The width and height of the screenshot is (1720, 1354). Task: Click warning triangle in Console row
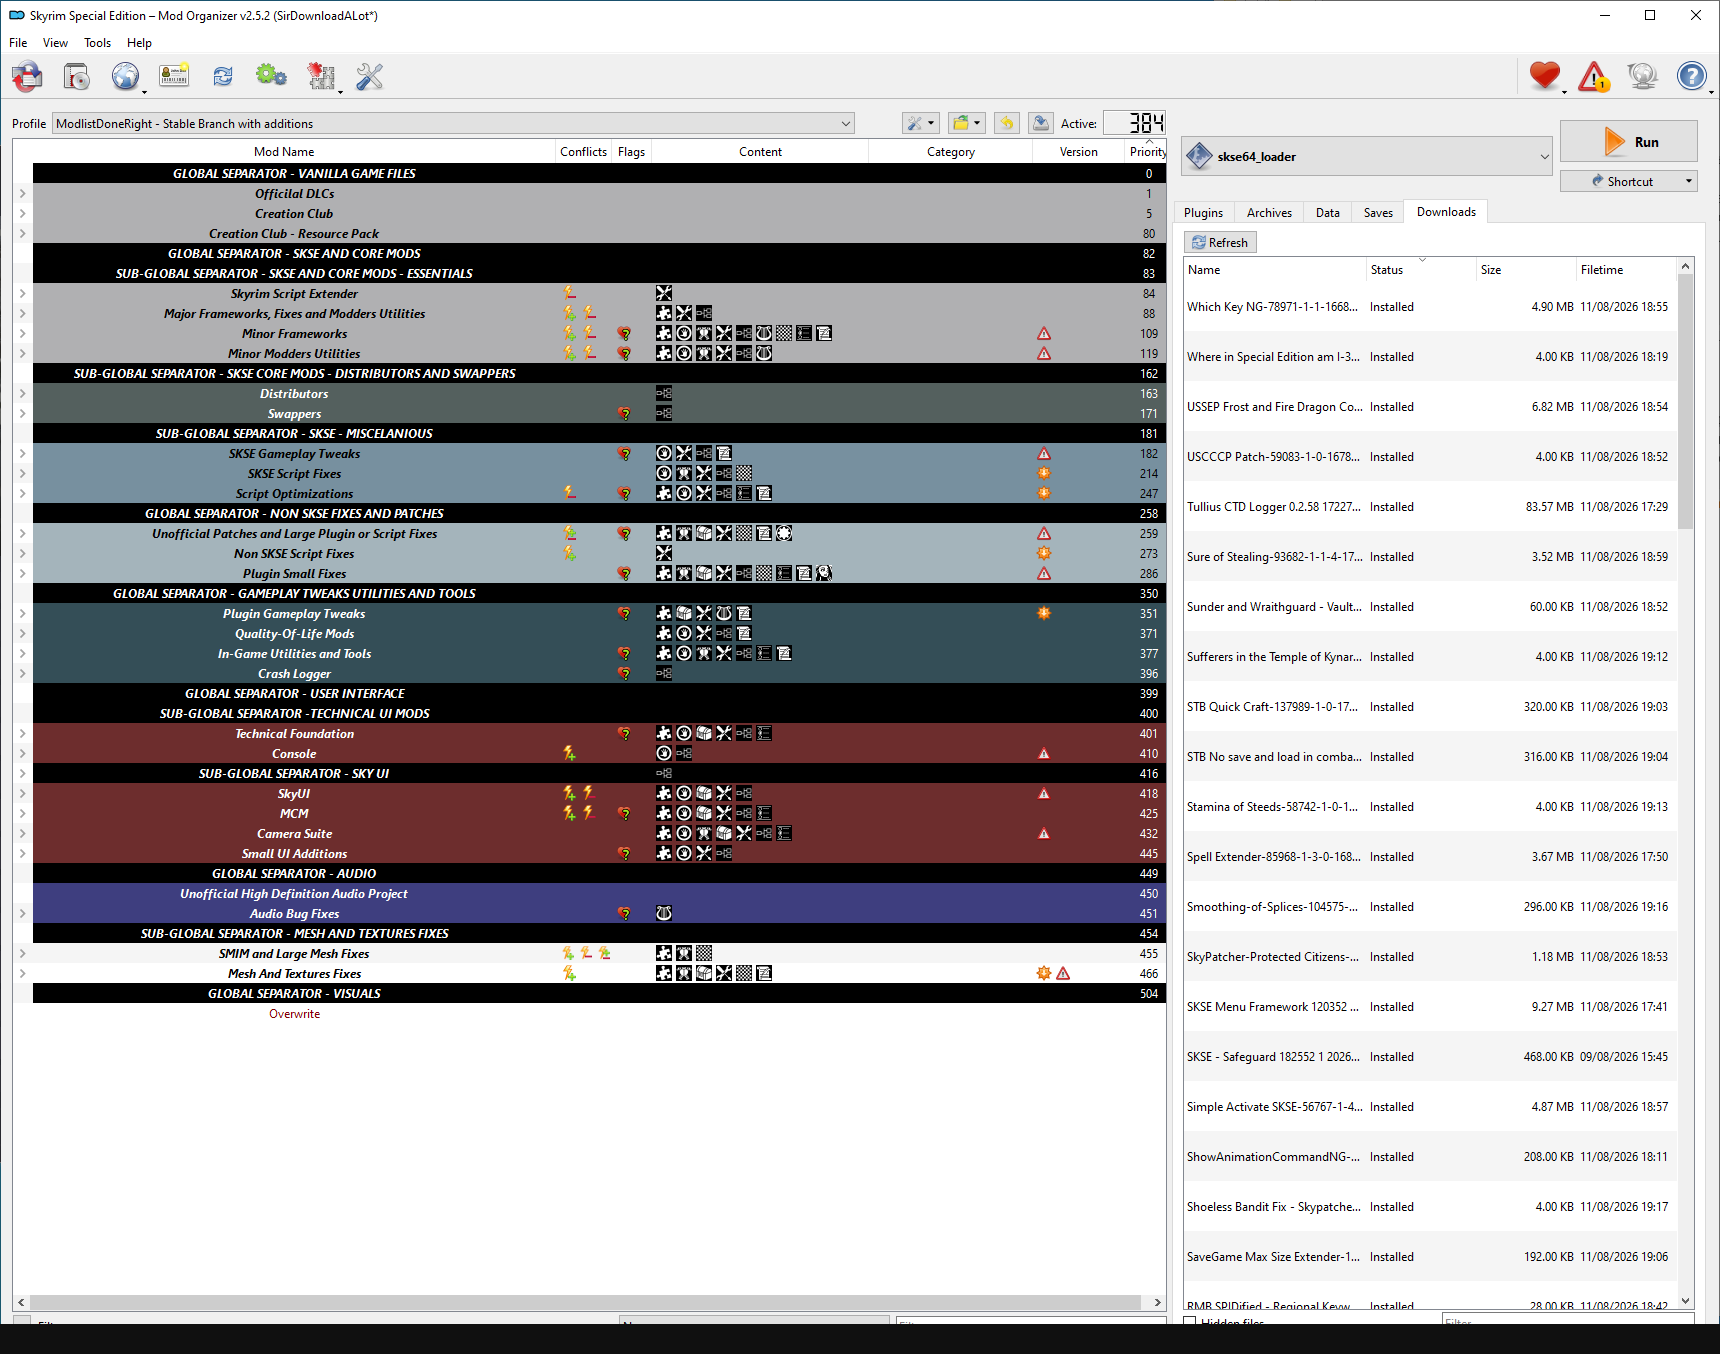click(1044, 753)
